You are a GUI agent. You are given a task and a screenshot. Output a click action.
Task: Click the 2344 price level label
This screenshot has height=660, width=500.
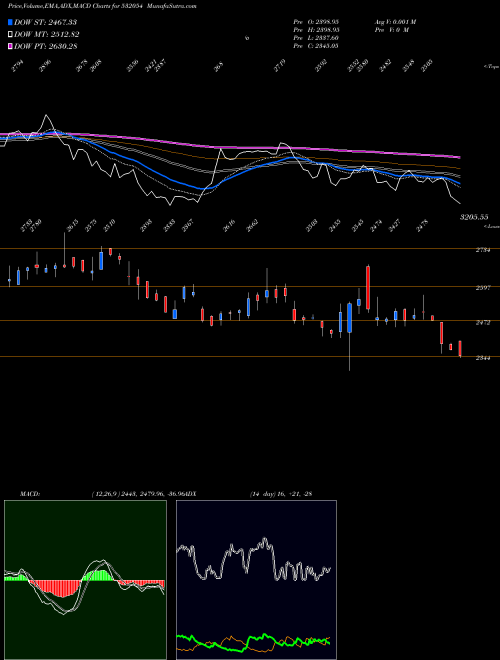tap(483, 358)
